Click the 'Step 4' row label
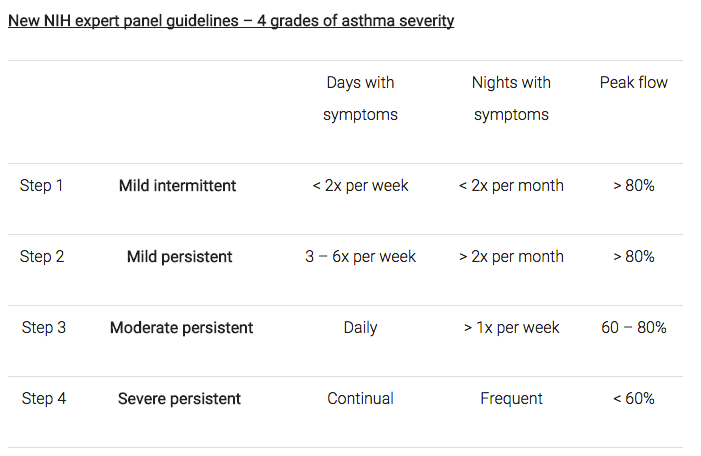Viewport: 701px width, 456px height. (x=44, y=399)
